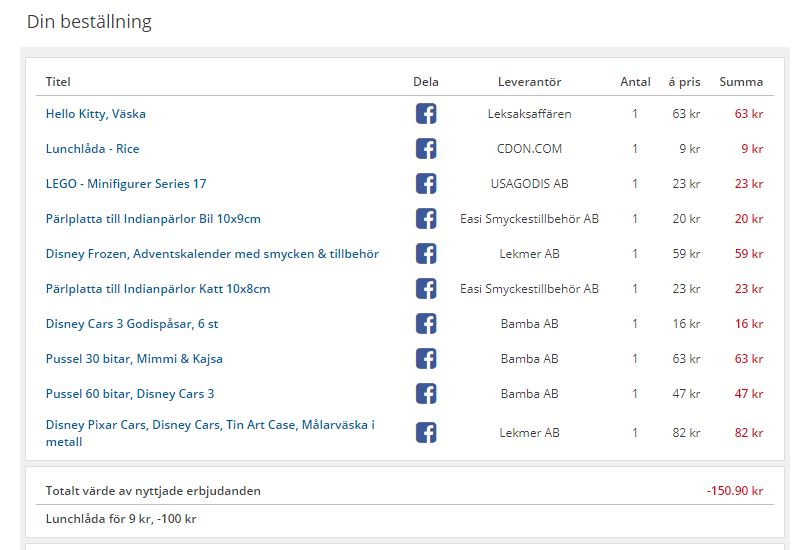Image resolution: width=807 pixels, height=550 pixels.
Task: Click the Antal column header
Action: tap(636, 82)
